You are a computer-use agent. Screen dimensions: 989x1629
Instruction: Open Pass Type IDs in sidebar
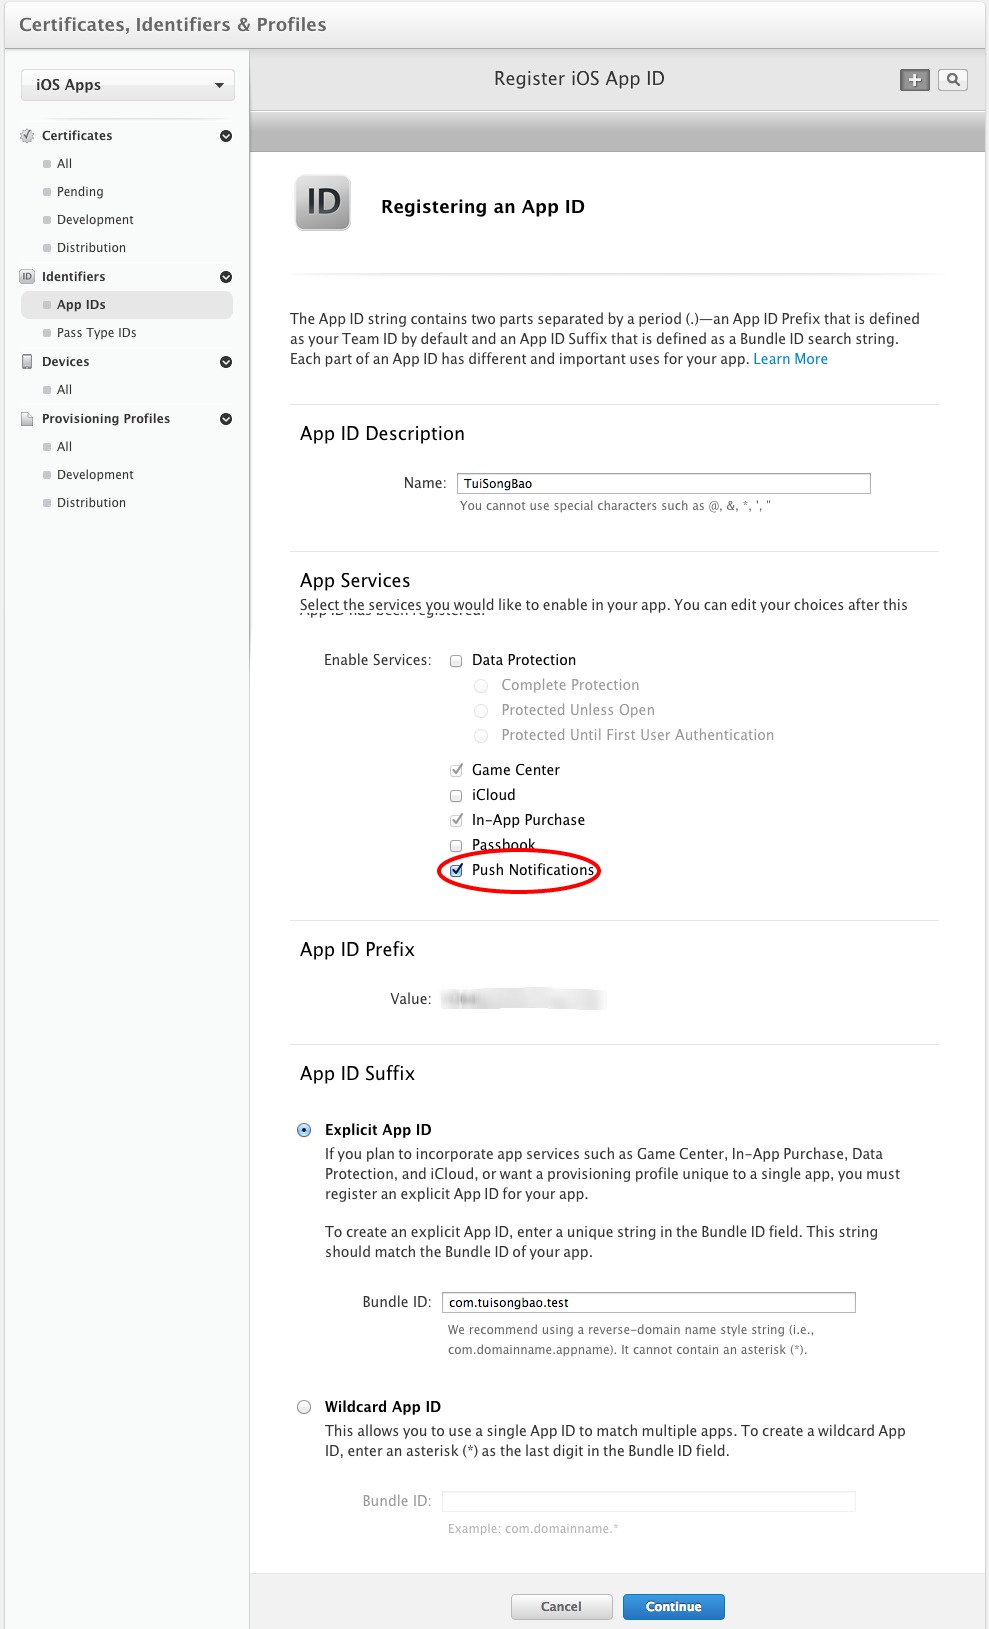click(96, 333)
